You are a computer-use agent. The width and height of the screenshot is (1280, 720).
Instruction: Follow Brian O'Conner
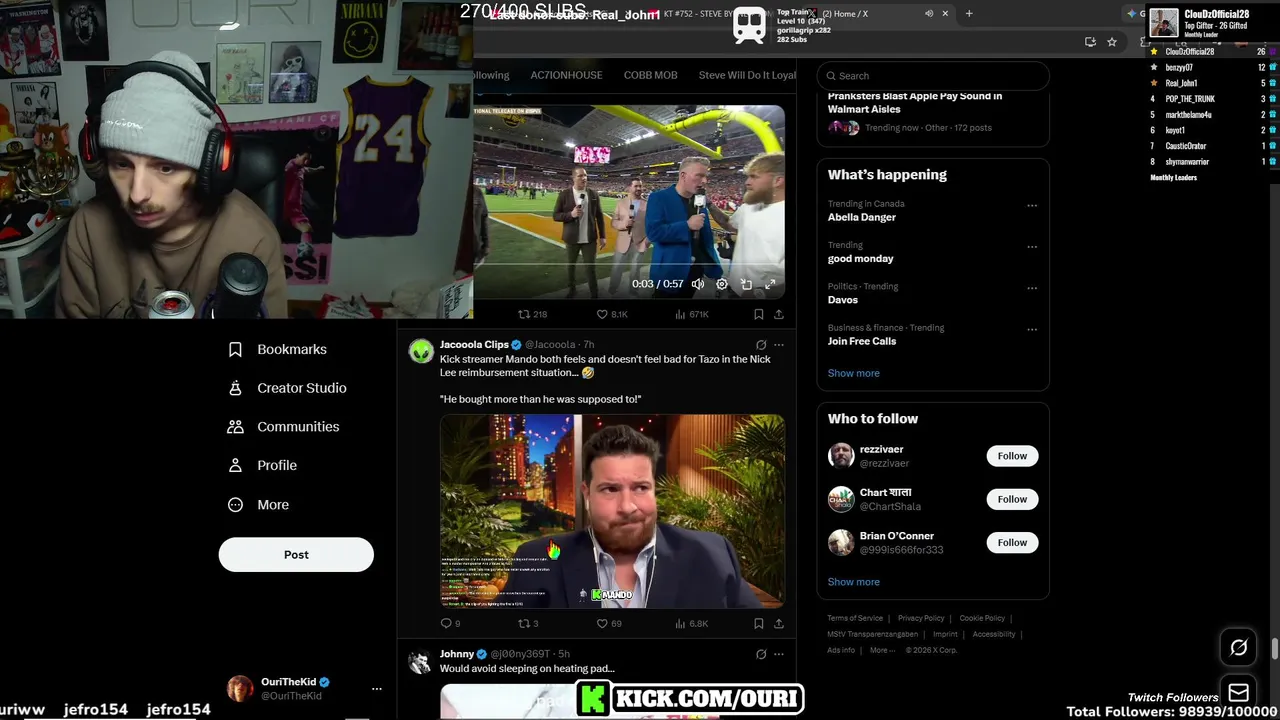[1012, 542]
